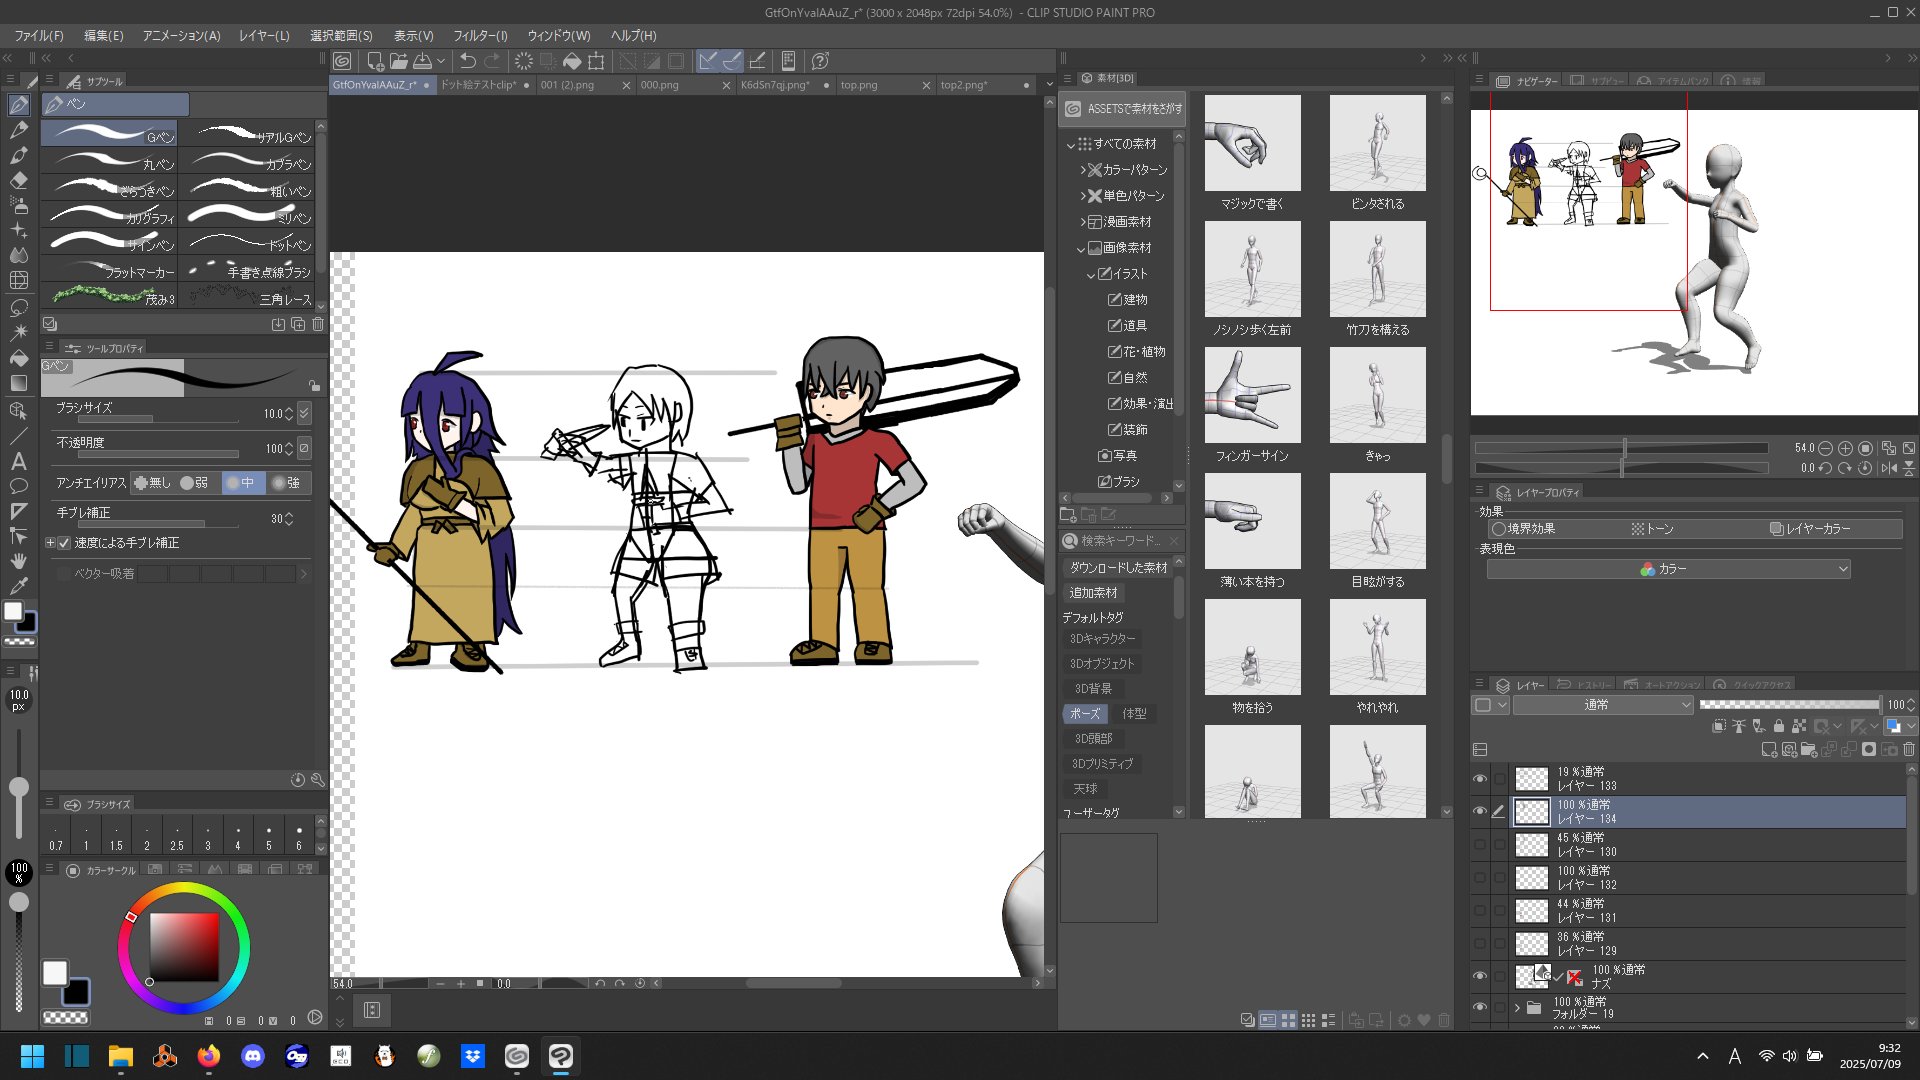1920x1080 pixels.
Task: Click the New layer folder icon
Action: point(1808,749)
